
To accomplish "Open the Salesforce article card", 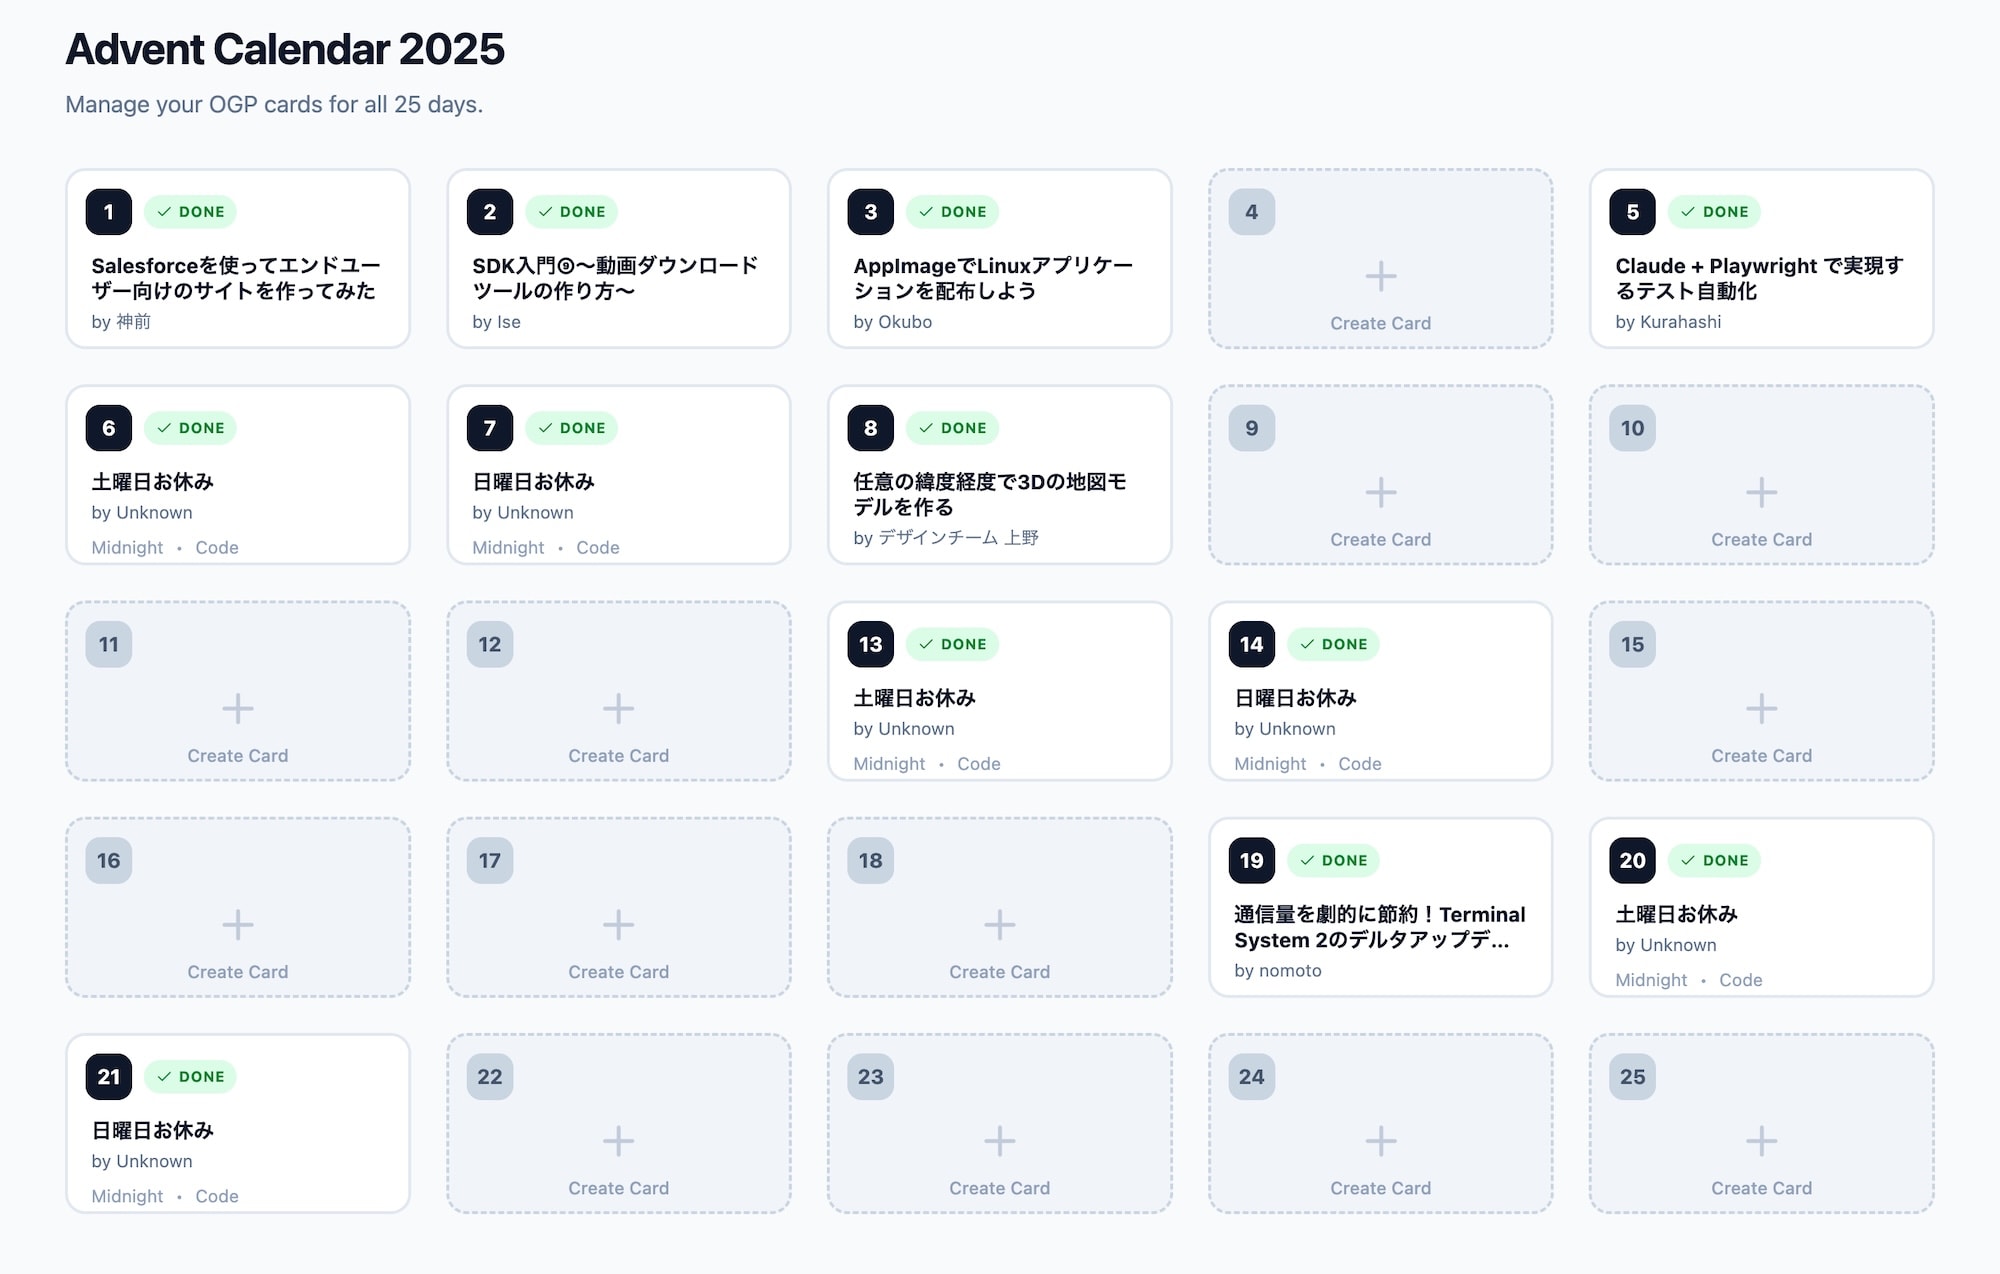I will 235,279.
